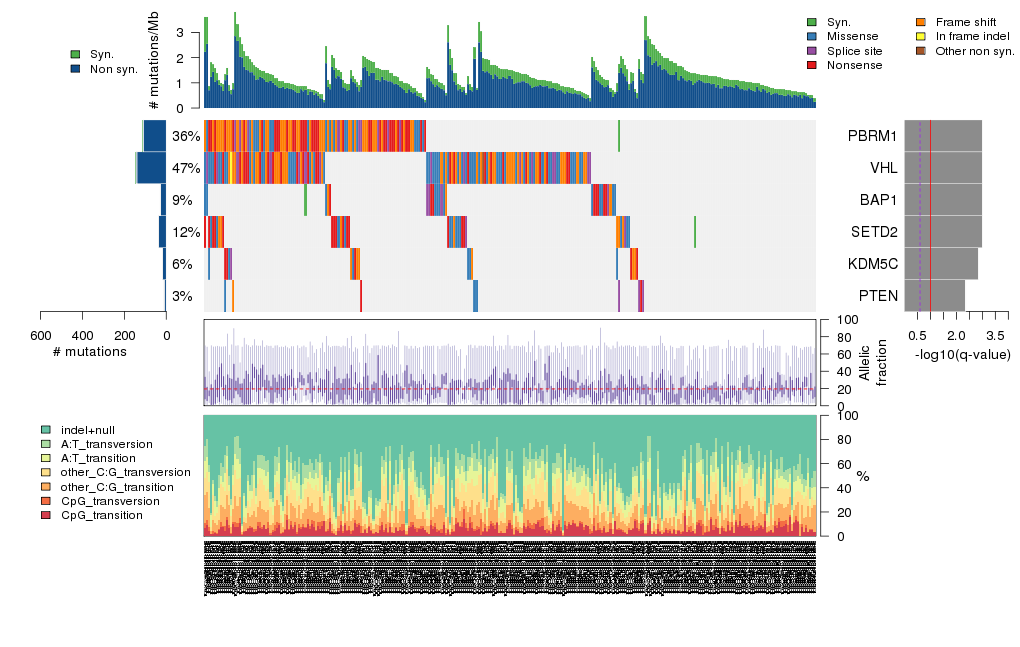Click the Missense blue legend swatch
1020x647 pixels.
pyautogui.click(x=812, y=36)
